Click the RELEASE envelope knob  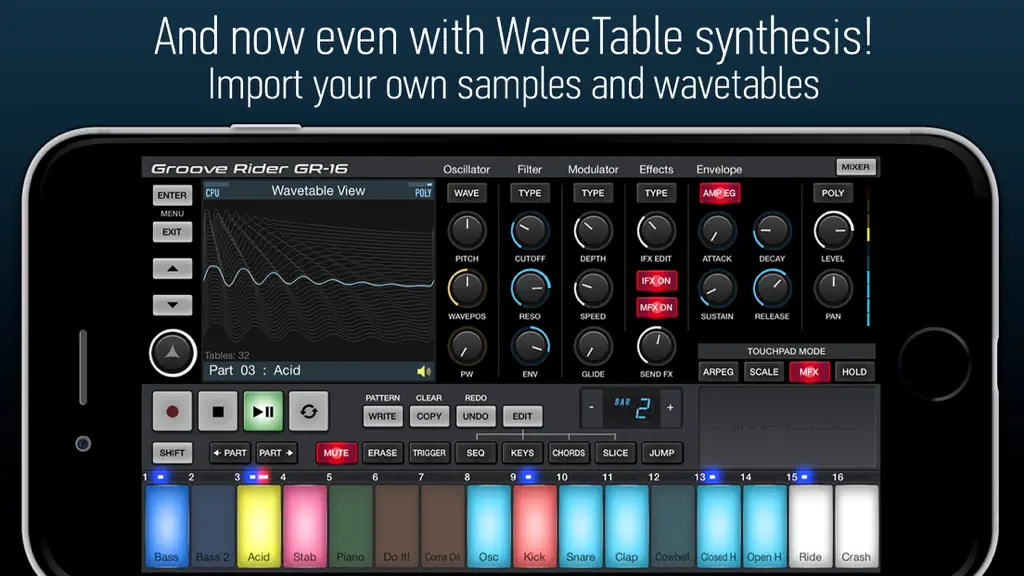(772, 289)
